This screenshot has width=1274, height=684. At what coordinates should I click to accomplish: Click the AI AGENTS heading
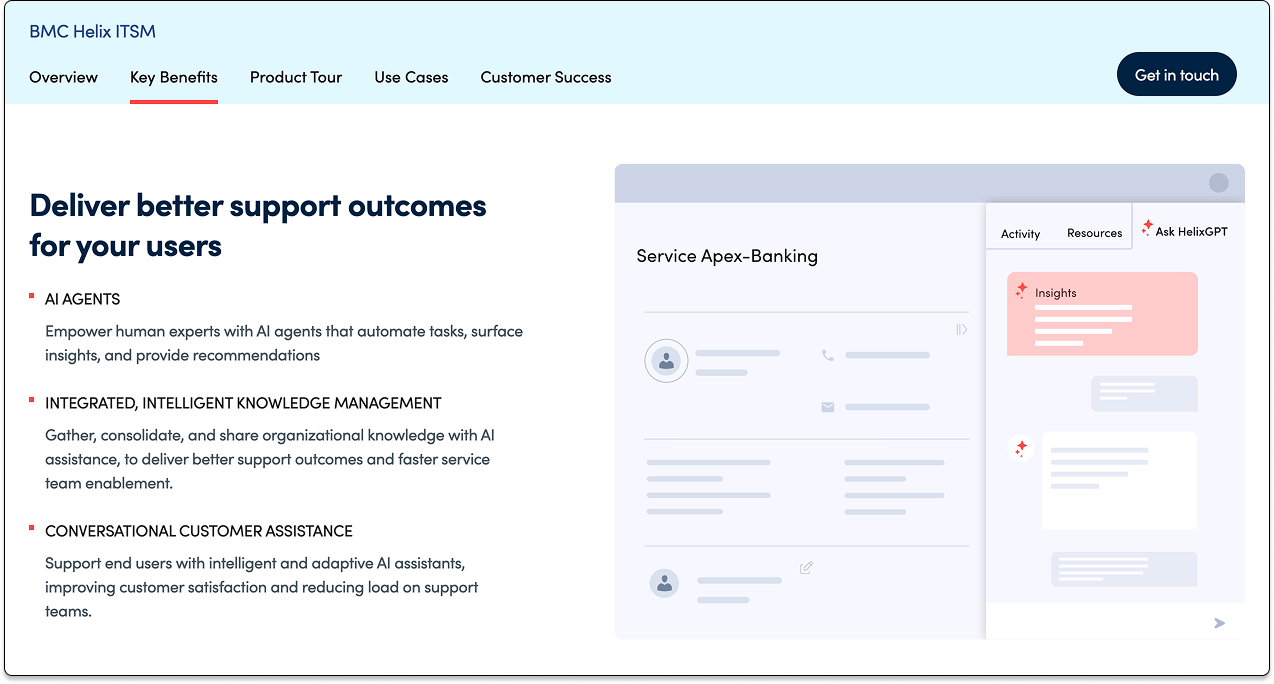(x=82, y=299)
